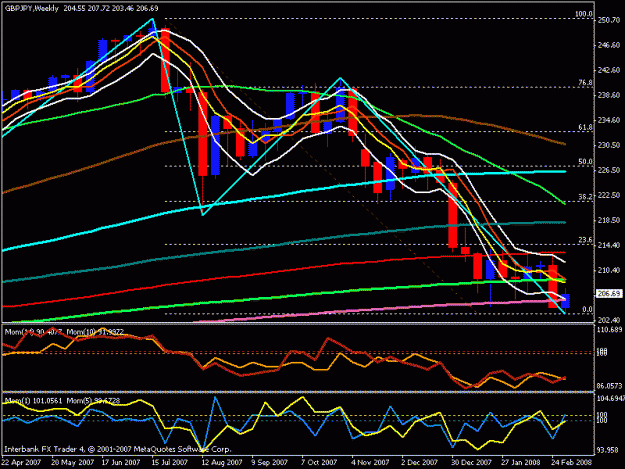This screenshot has width=625, height=469.
Task: Click the 15 Jul 2007 date label
Action: coord(169,462)
